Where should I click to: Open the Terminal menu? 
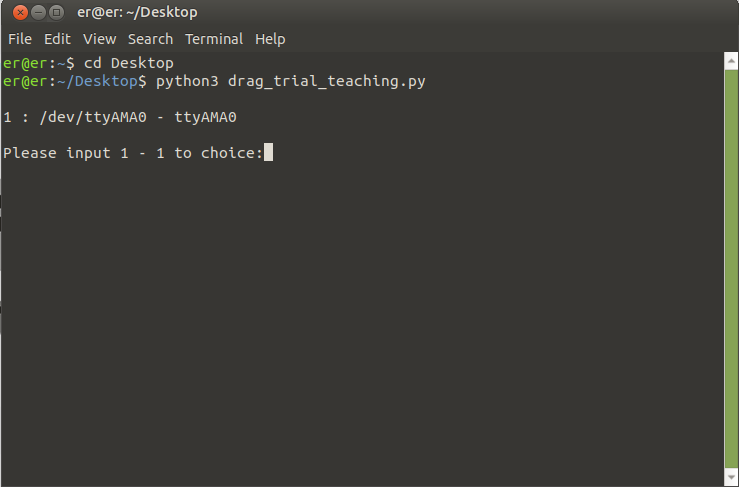[214, 39]
